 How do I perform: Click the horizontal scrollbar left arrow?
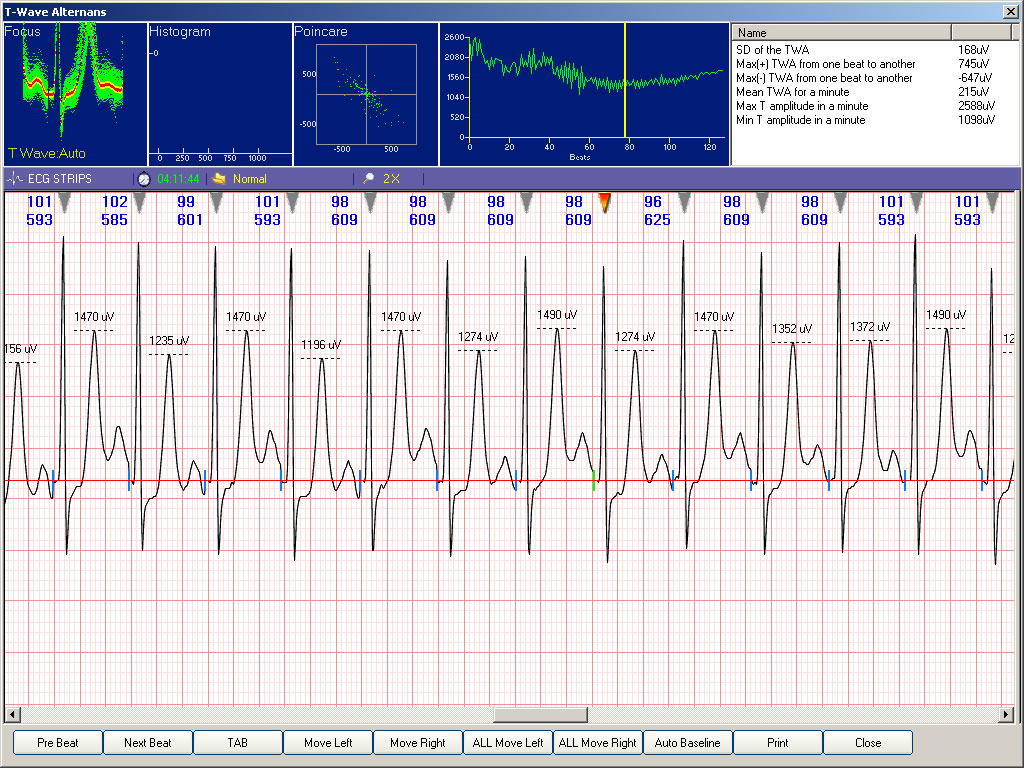[x=12, y=715]
